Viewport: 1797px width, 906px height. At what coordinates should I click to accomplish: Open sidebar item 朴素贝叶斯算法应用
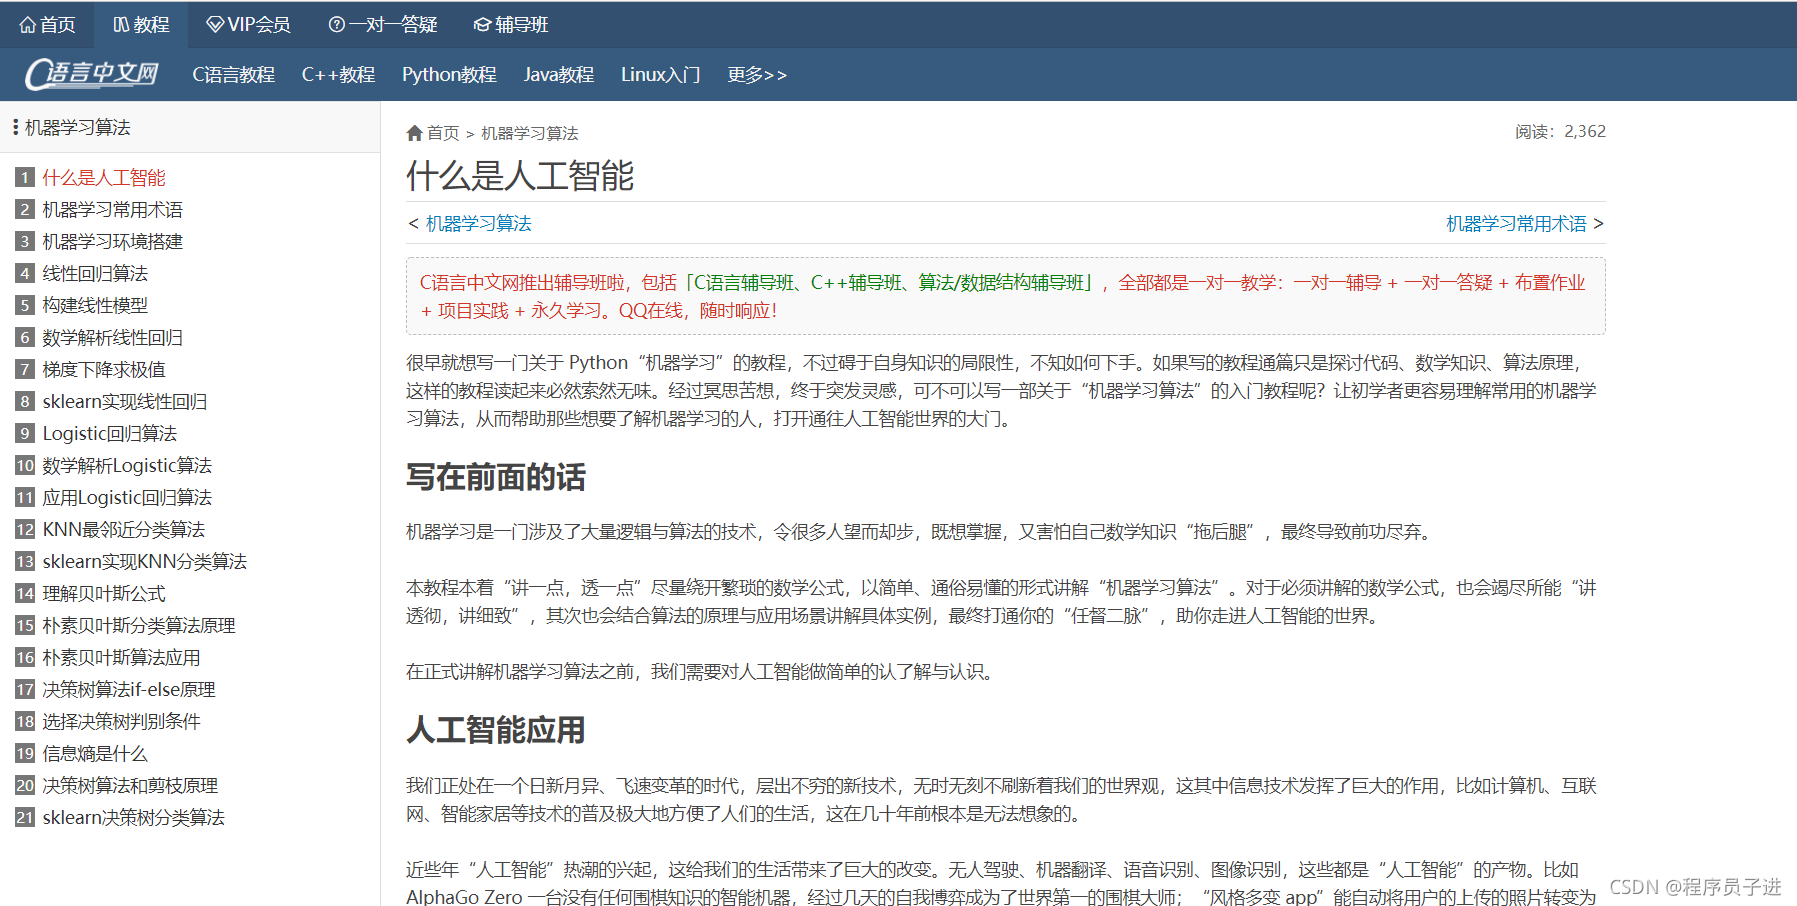coord(121,657)
